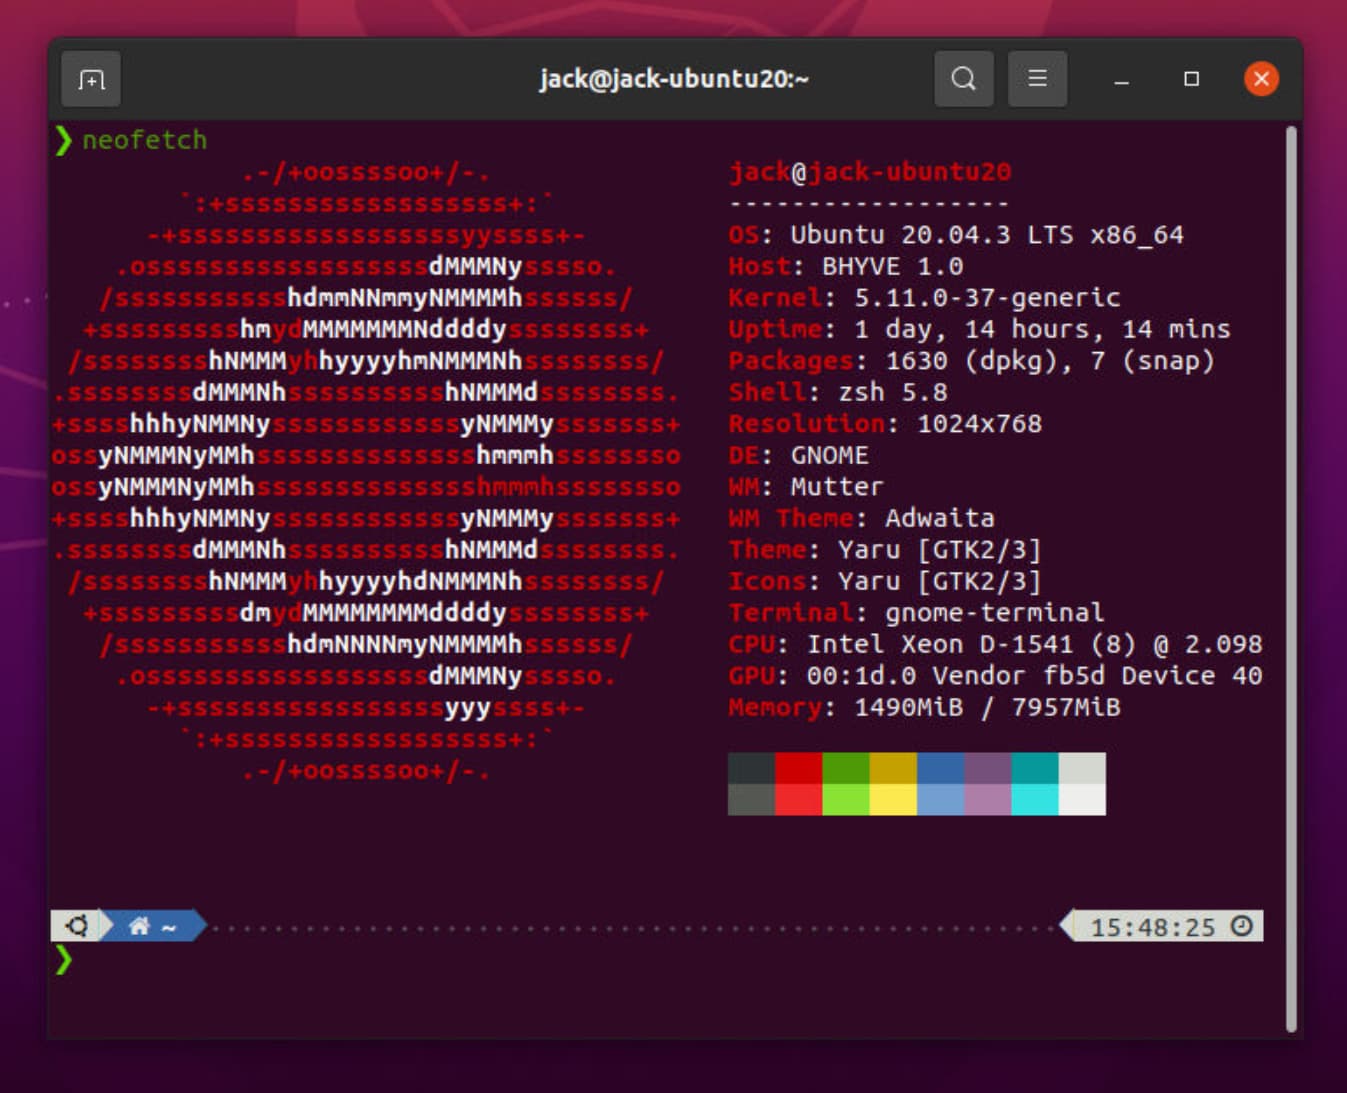Click the clock icon beside the time
The width and height of the screenshot is (1347, 1093).
point(1241,926)
